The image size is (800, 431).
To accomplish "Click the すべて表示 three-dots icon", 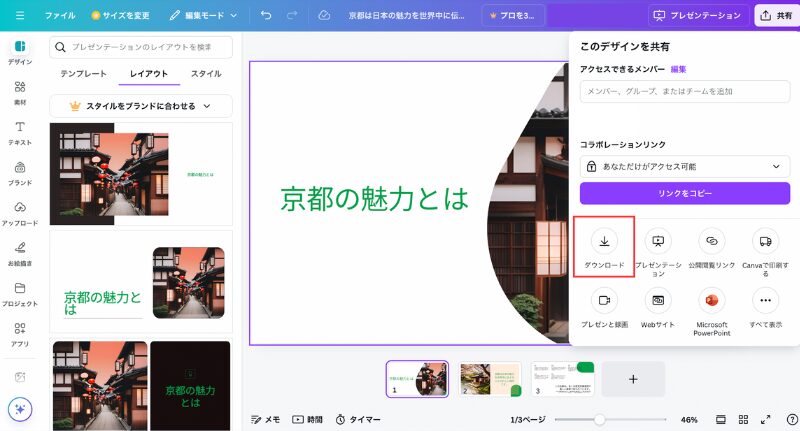I will pyautogui.click(x=765, y=300).
